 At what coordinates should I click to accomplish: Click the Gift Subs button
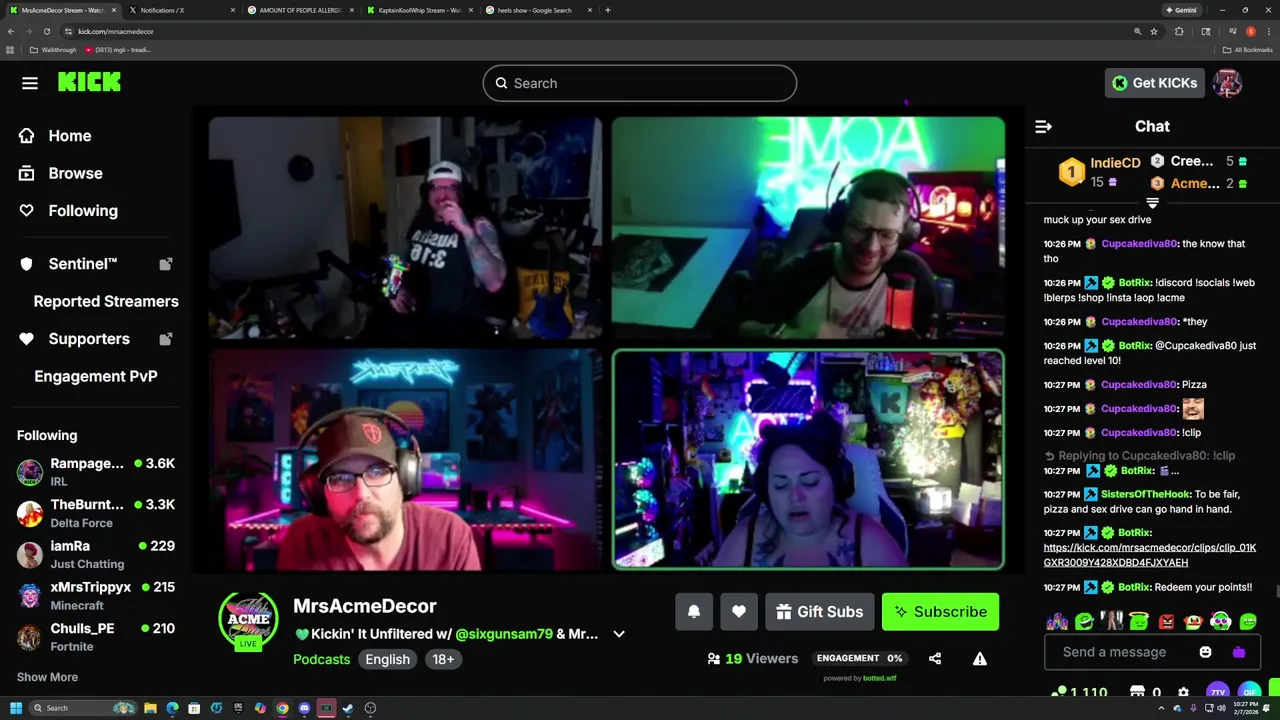(820, 612)
